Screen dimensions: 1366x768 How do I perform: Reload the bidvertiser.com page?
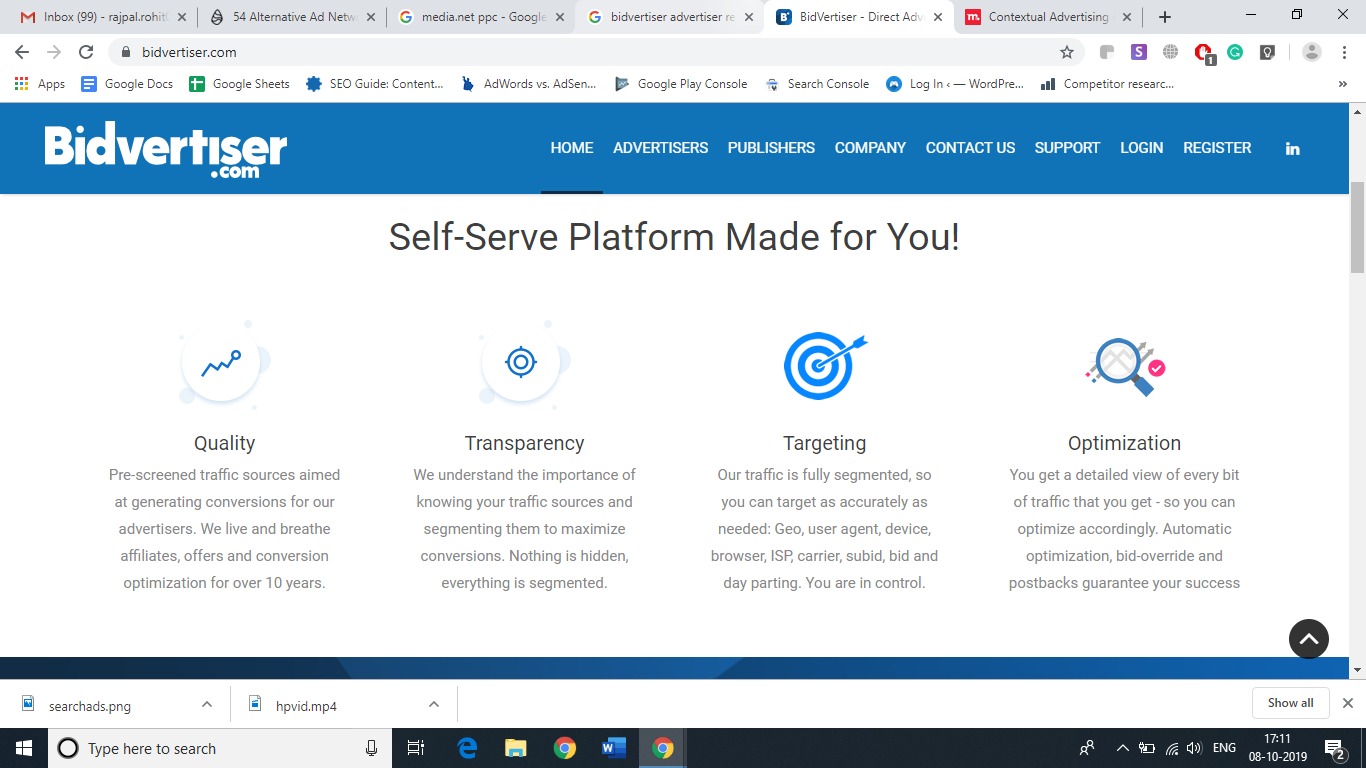(x=86, y=52)
